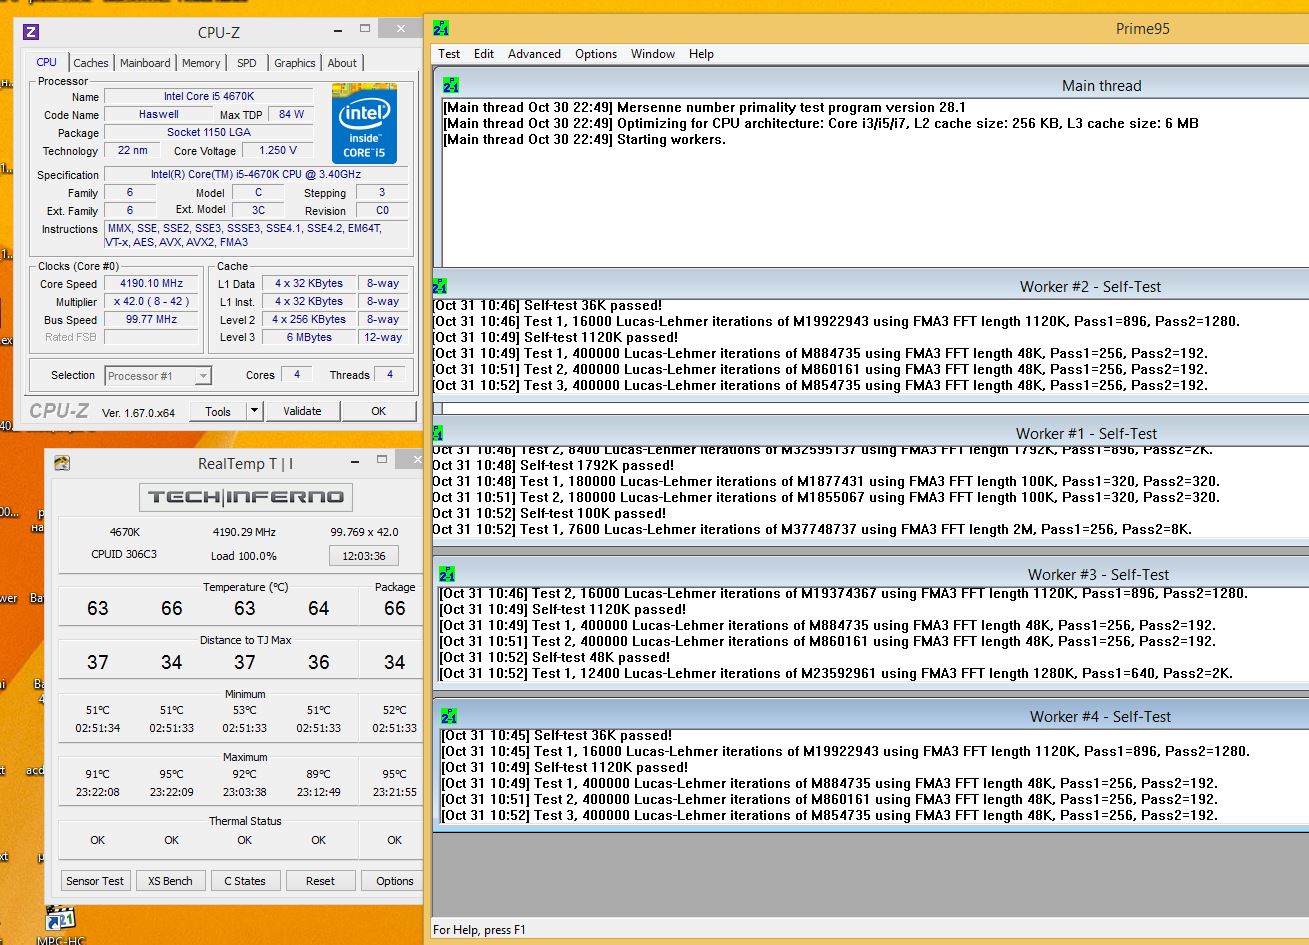Click the Worker #2 window icon

[x=440, y=286]
